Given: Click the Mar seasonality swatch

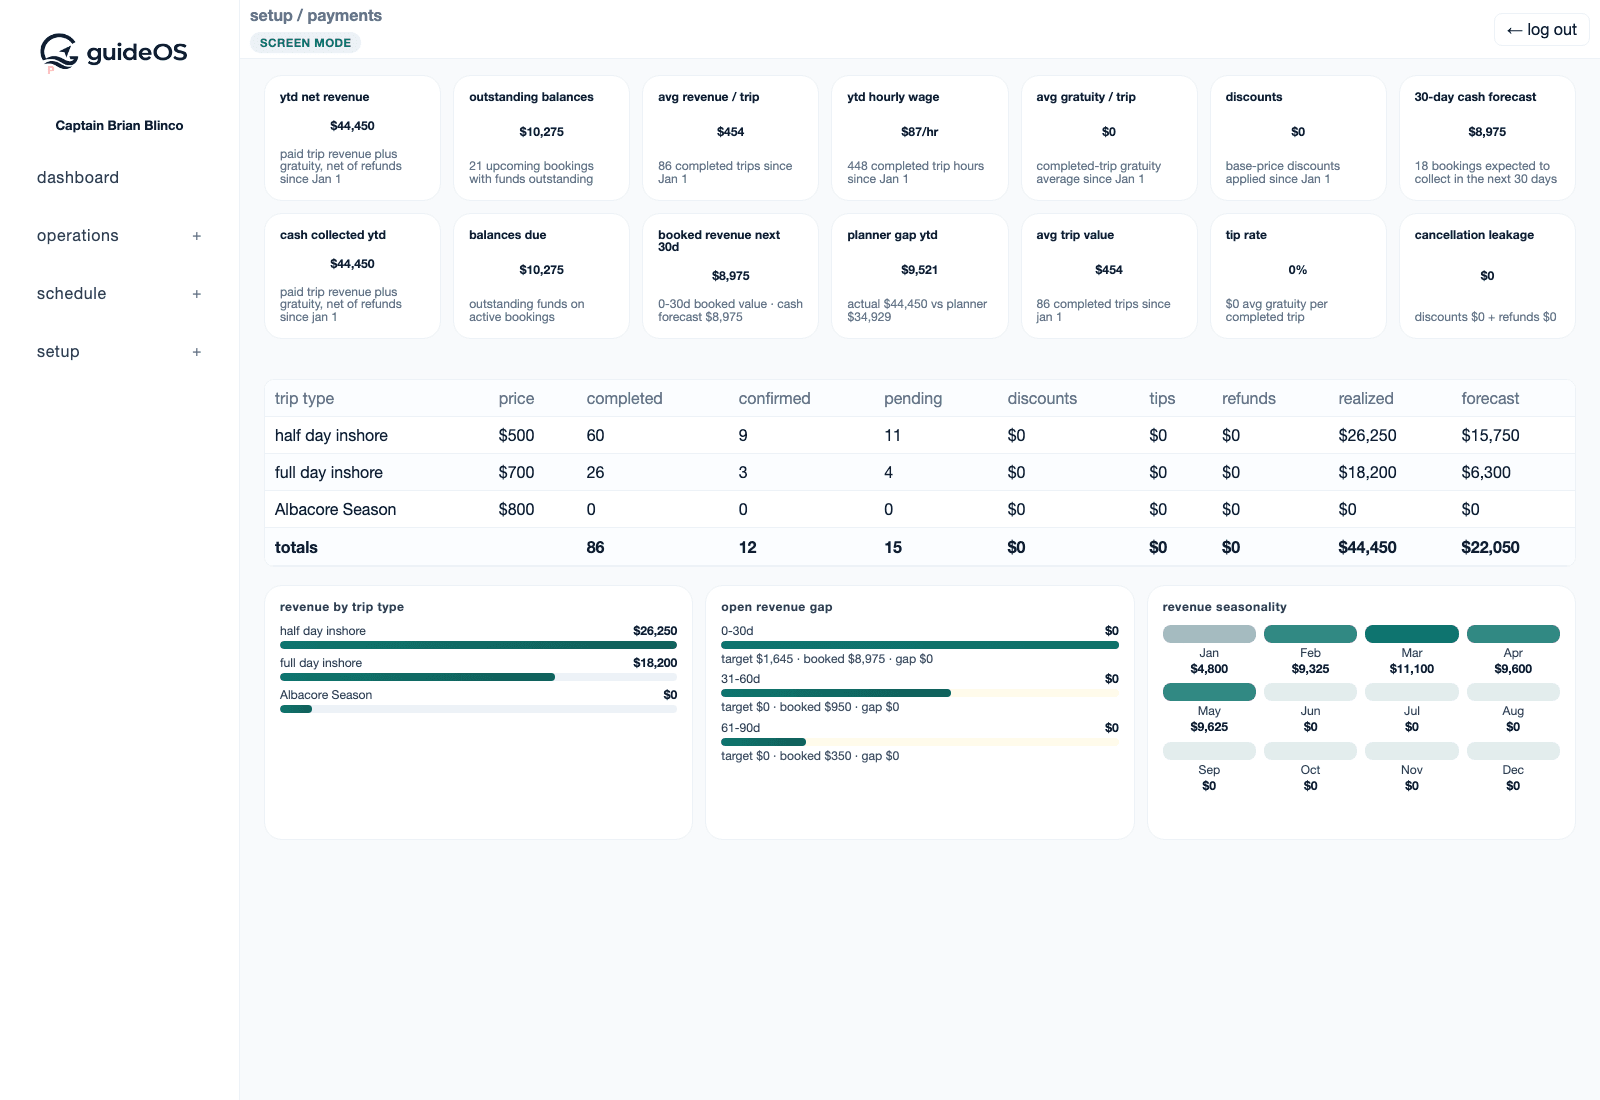Looking at the screenshot, I should point(1412,634).
